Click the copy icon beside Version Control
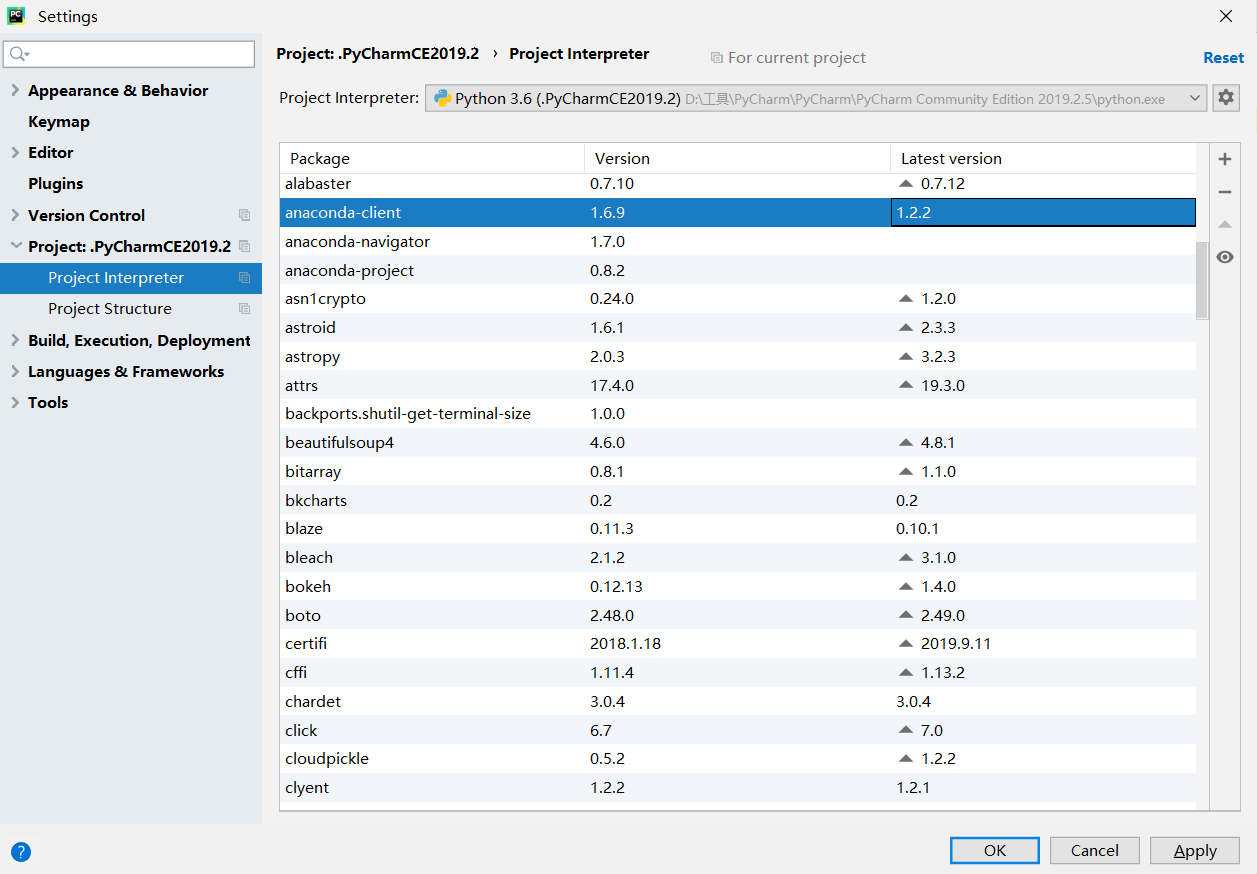 point(244,215)
